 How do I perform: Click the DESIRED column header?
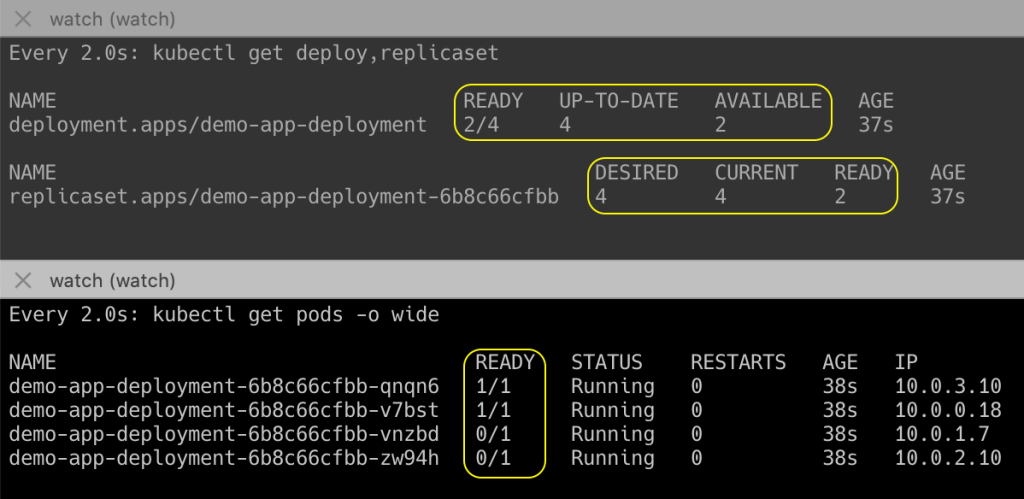click(636, 173)
